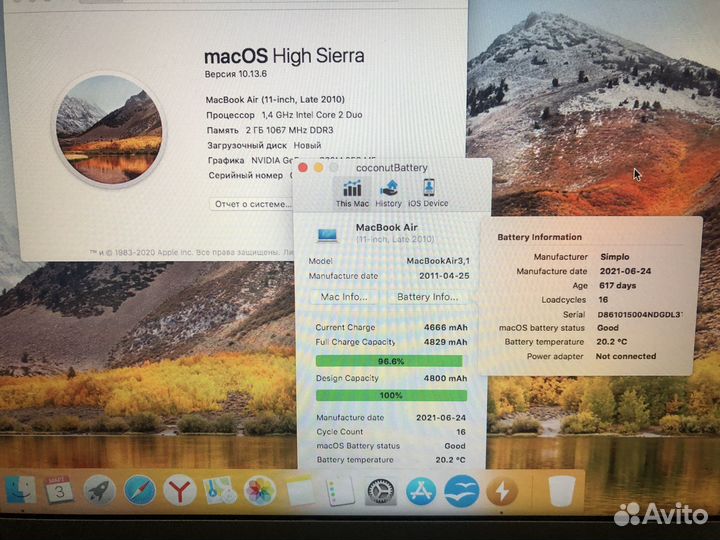
Task: Click the Battery Information heading
Action: [540, 237]
